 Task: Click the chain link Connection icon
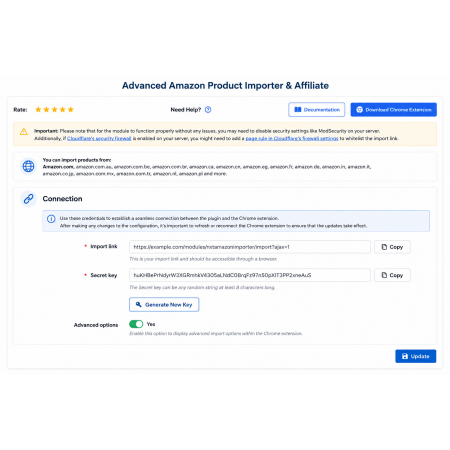[x=28, y=199]
